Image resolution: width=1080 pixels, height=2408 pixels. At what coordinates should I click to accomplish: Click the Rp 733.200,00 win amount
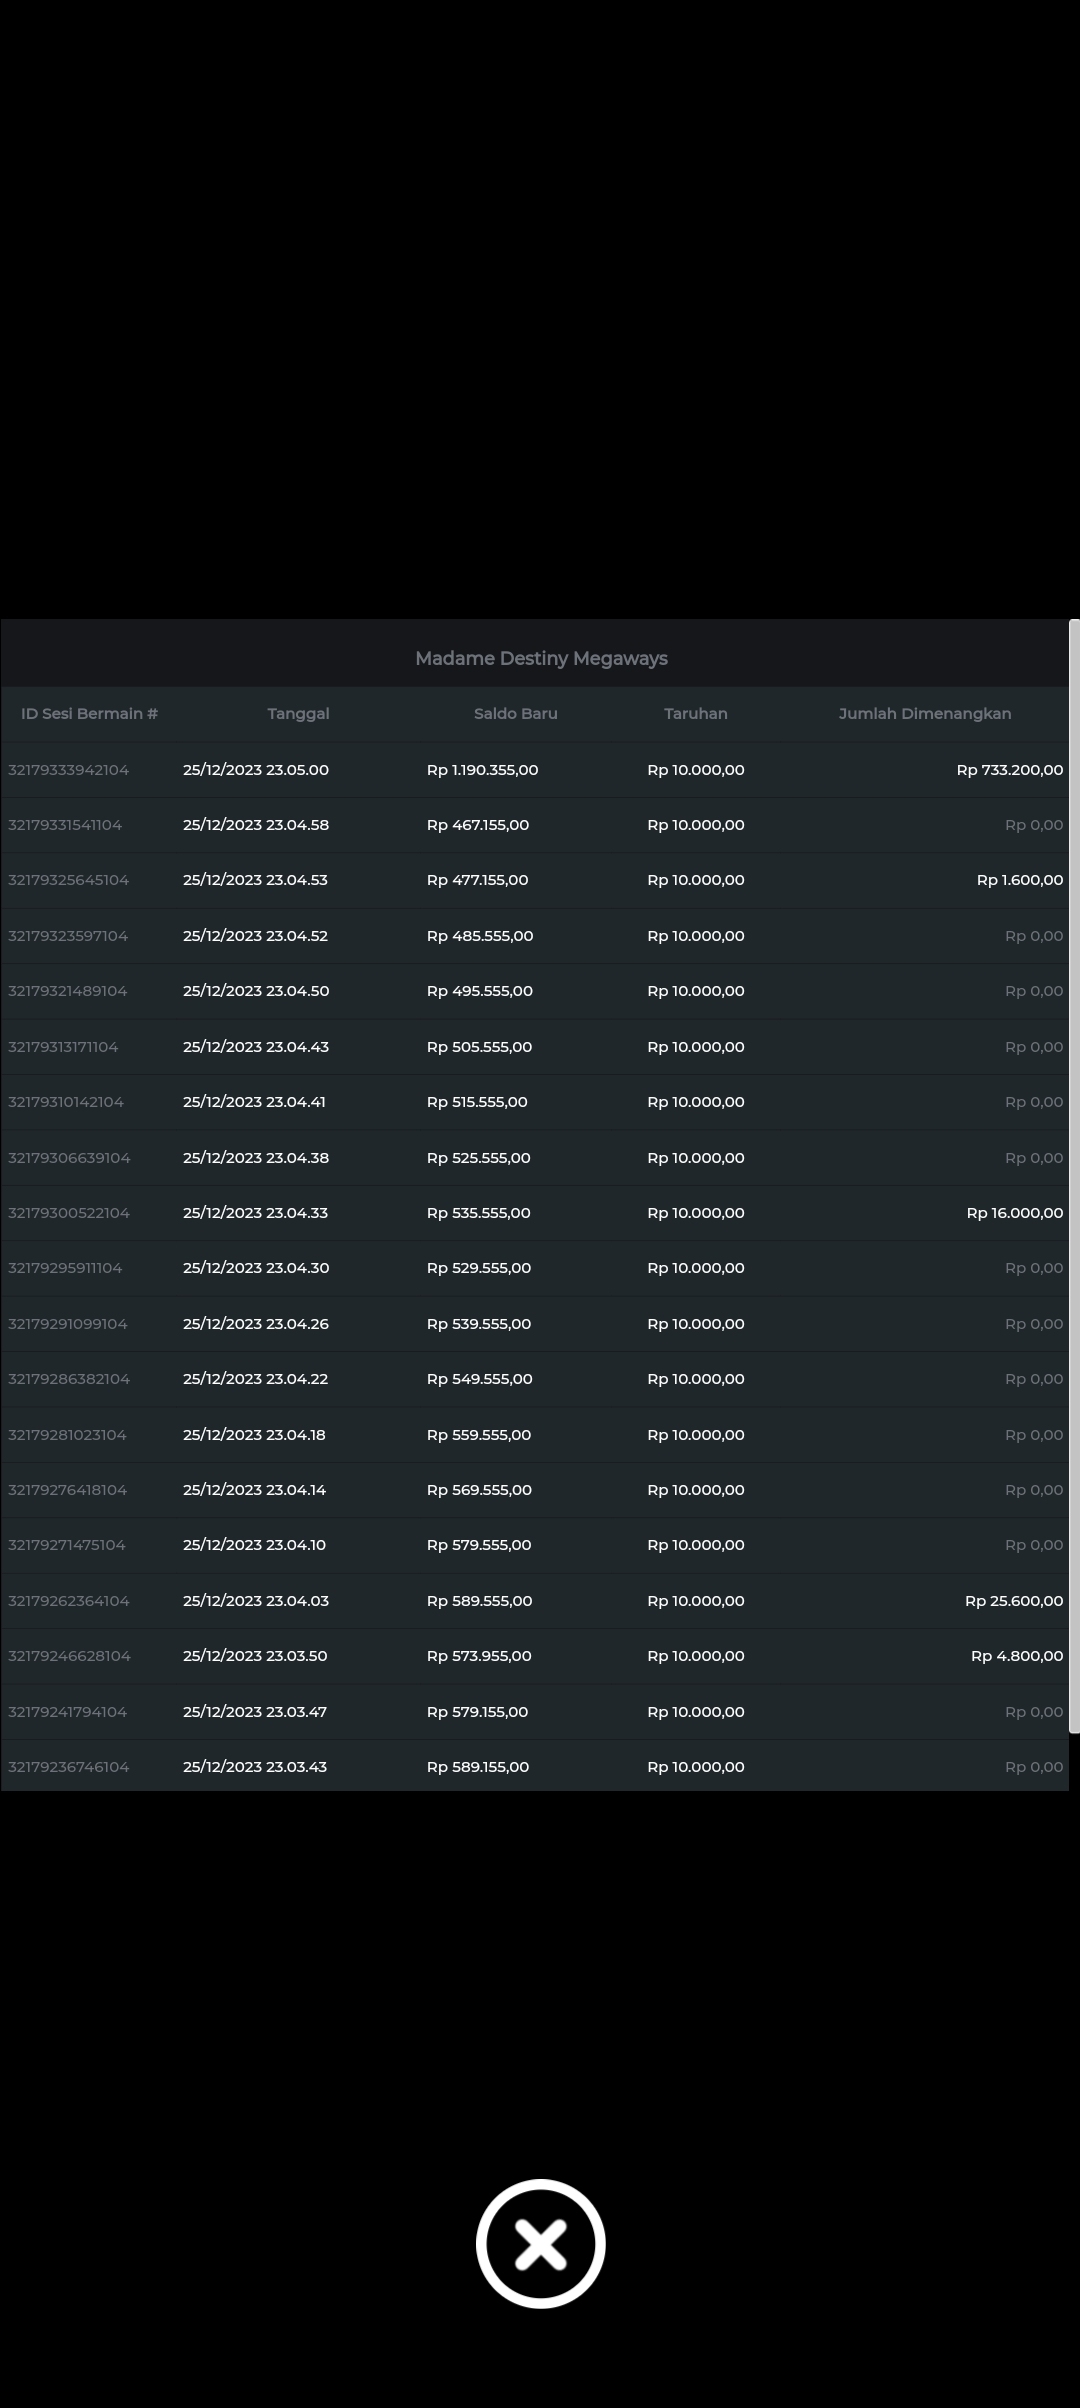1009,770
